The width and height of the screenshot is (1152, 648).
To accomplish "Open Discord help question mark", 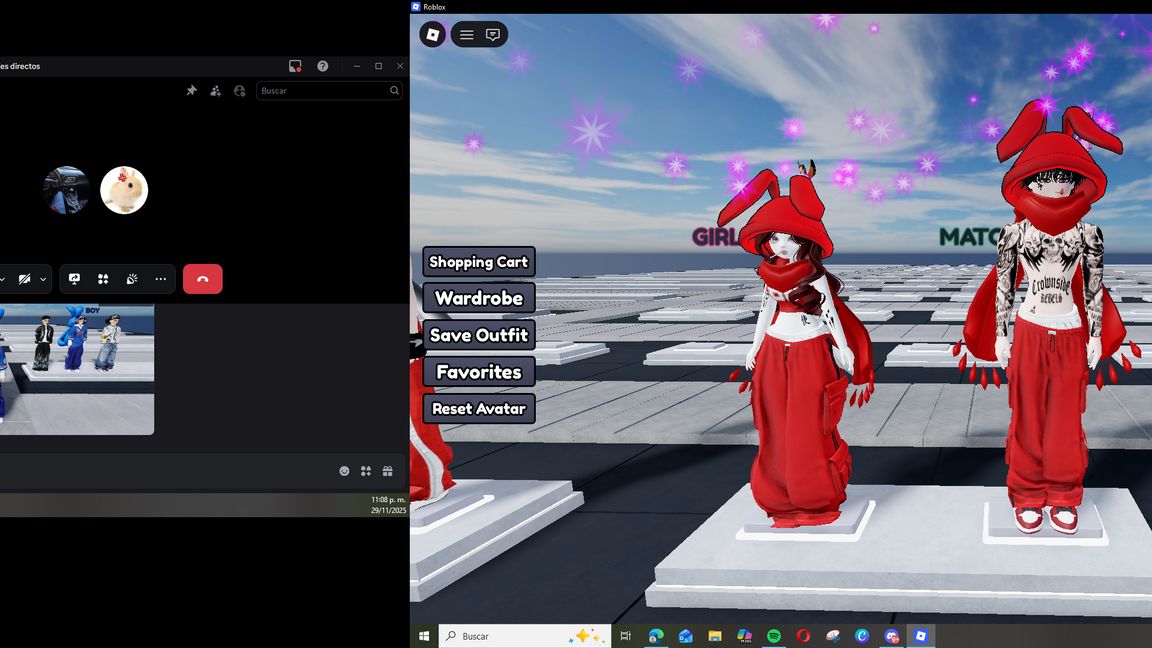I will click(323, 66).
